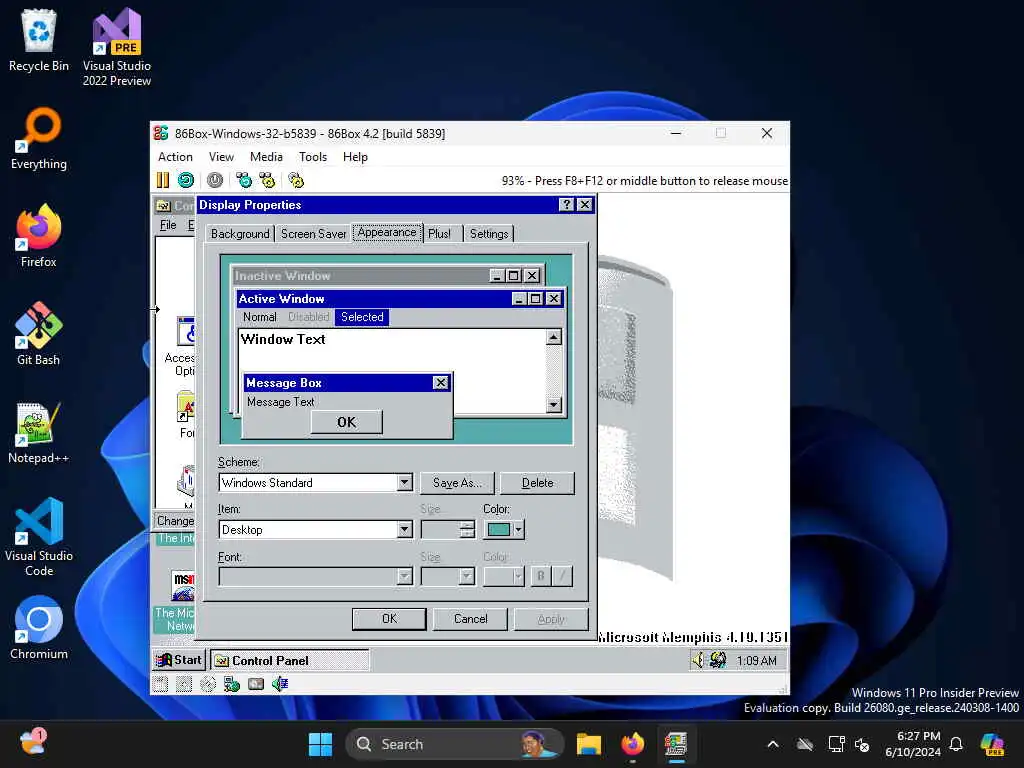The image size is (1024, 768).
Task: Click Save As... scheme button
Action: [x=457, y=483]
